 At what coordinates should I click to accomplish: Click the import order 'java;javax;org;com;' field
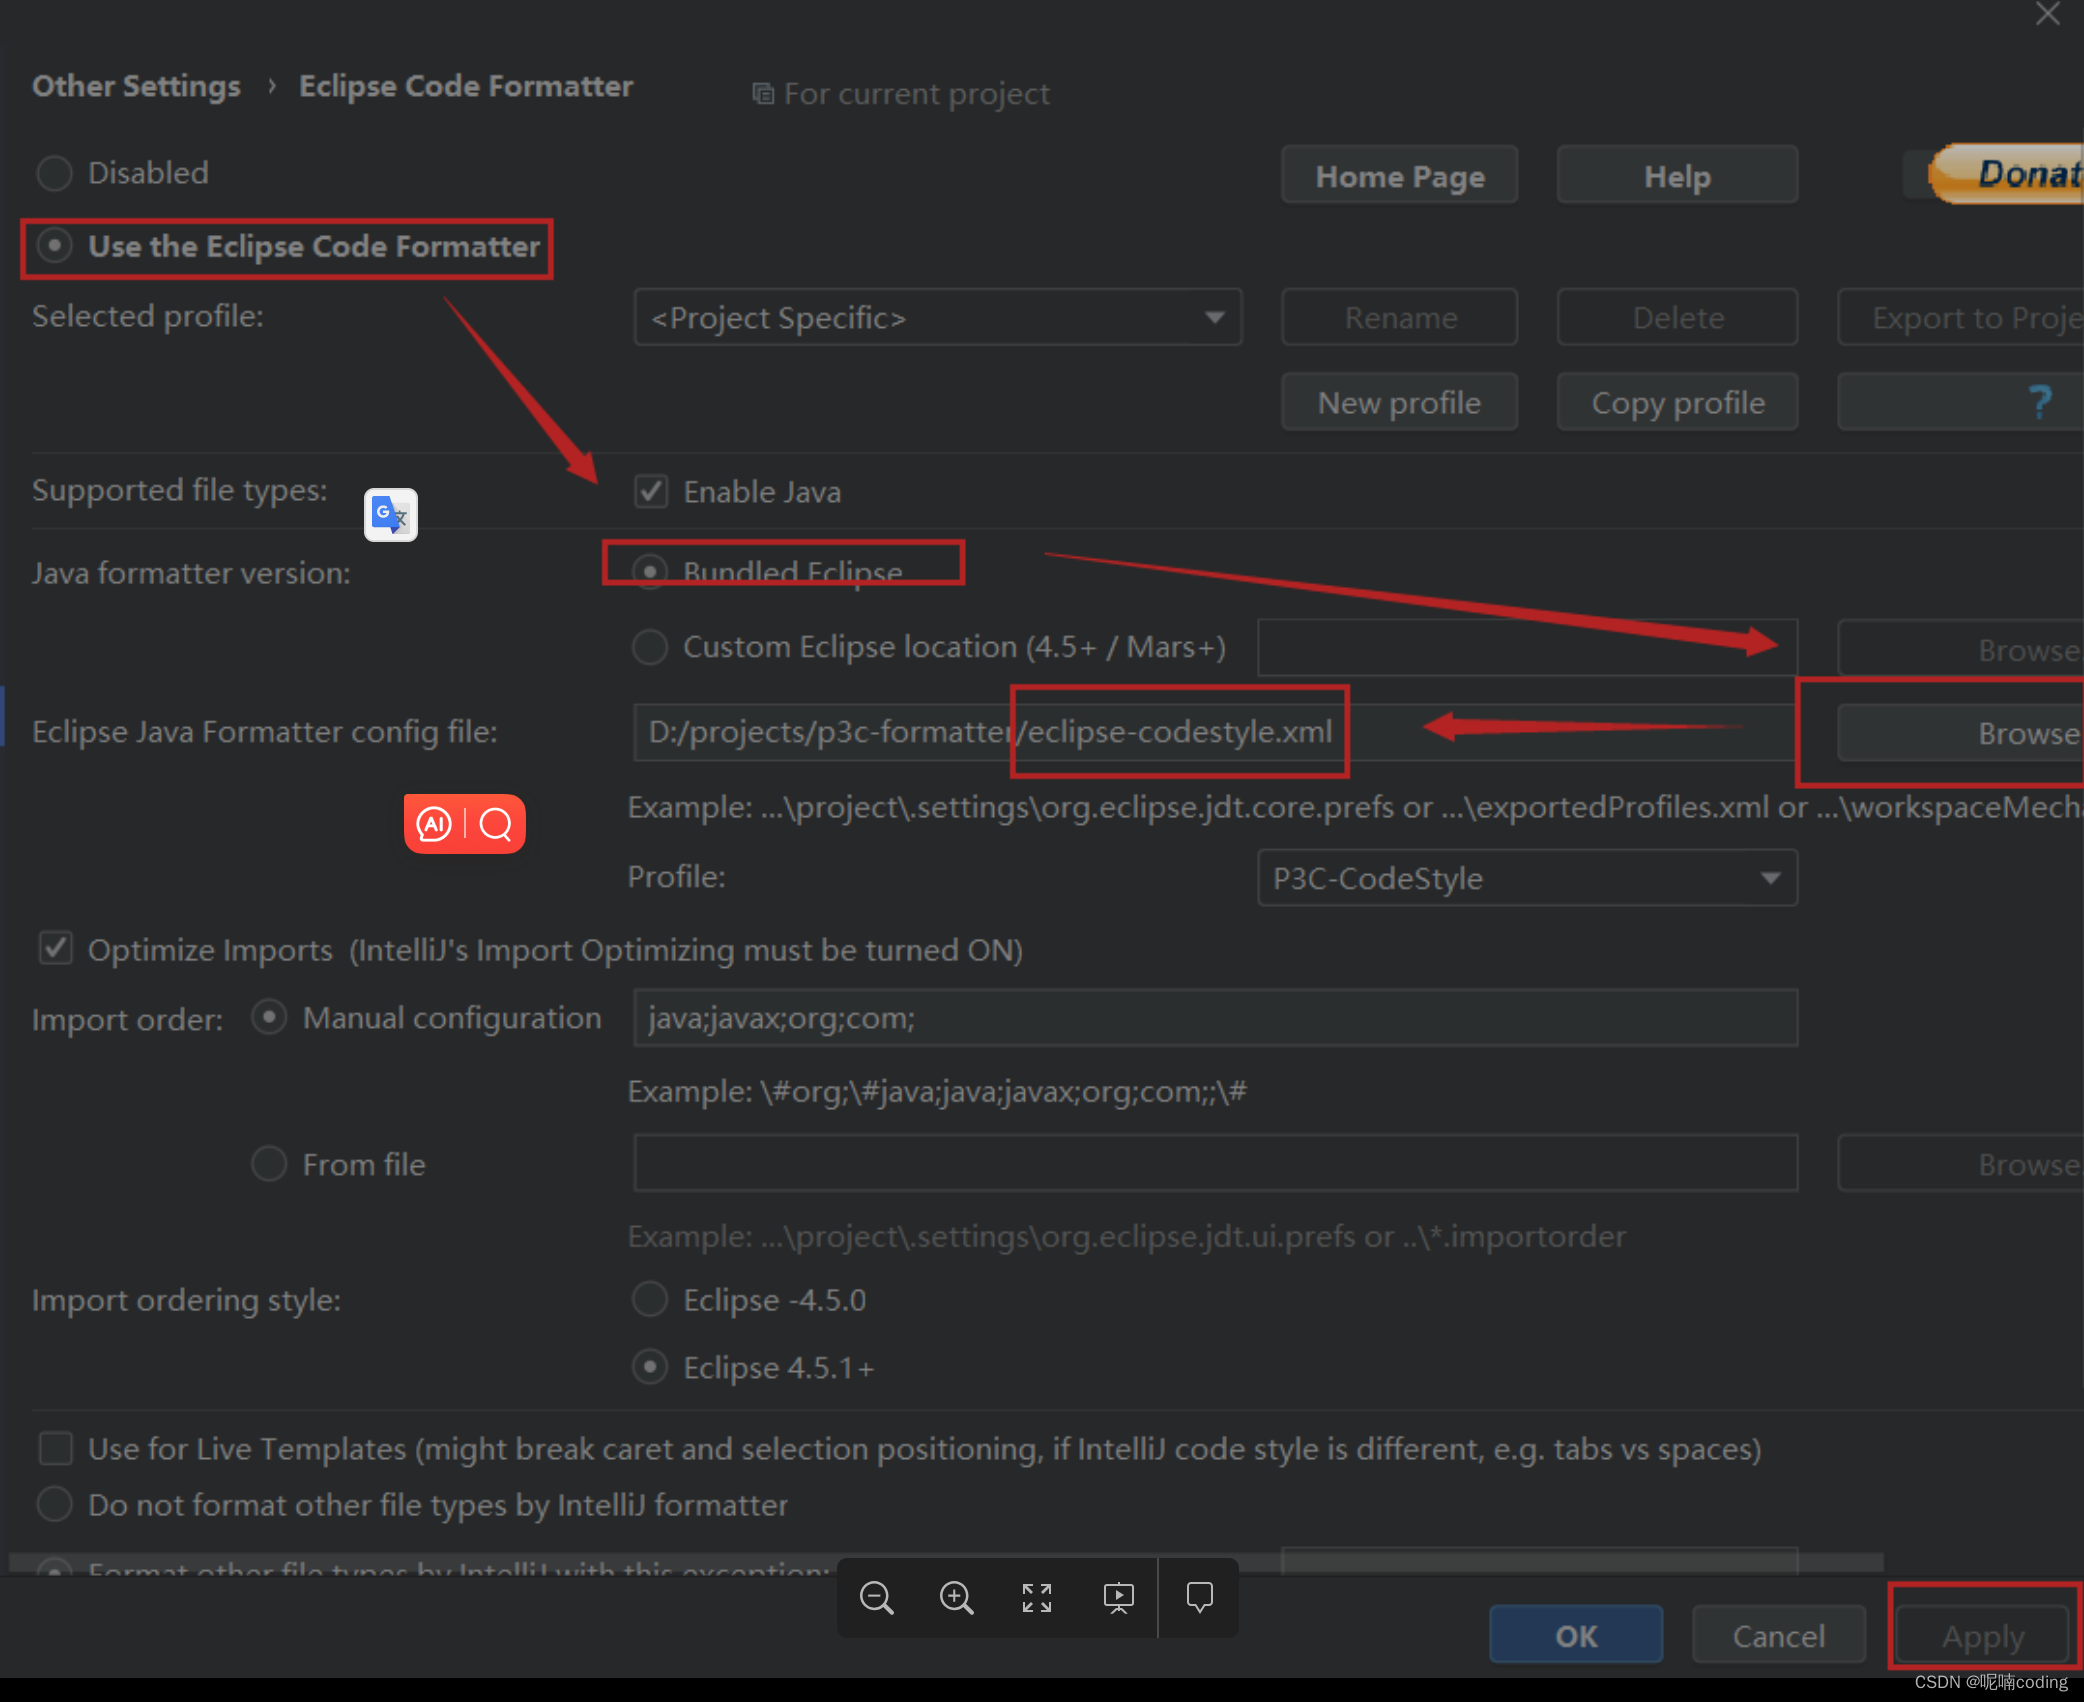point(1215,1018)
